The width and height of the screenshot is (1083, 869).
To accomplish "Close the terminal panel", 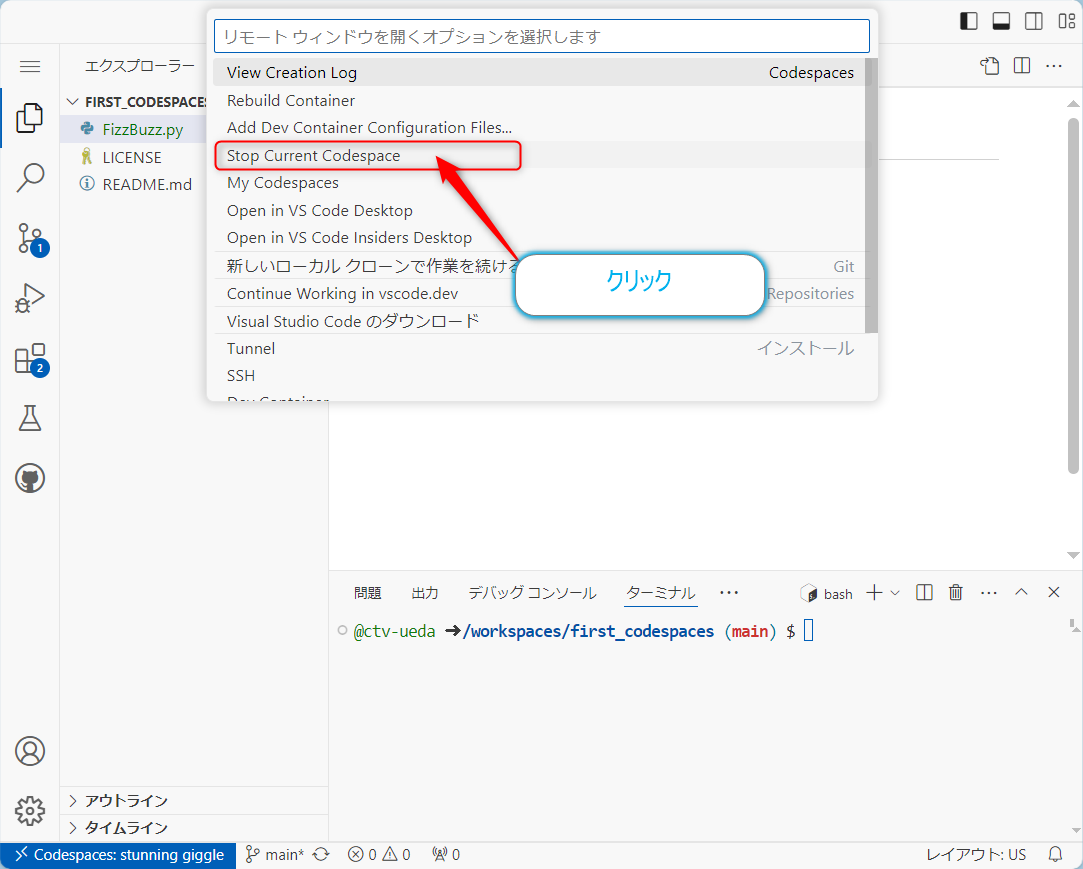I will (x=1053, y=592).
